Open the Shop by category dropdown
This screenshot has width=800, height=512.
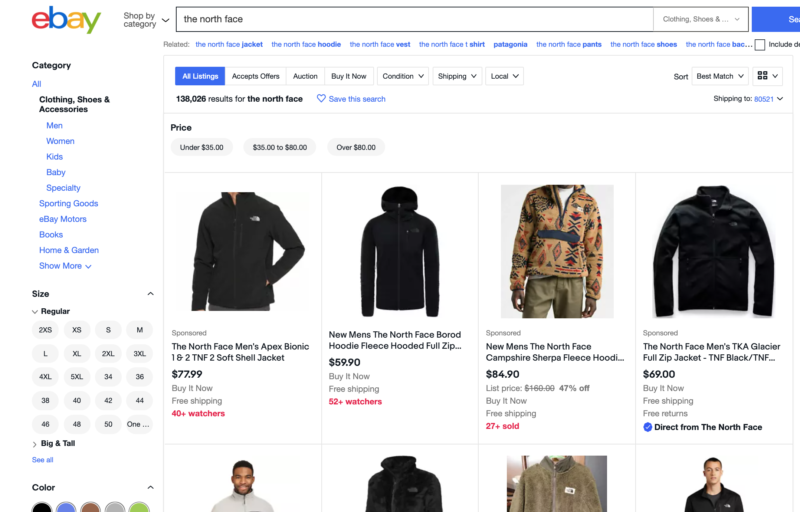[146, 20]
